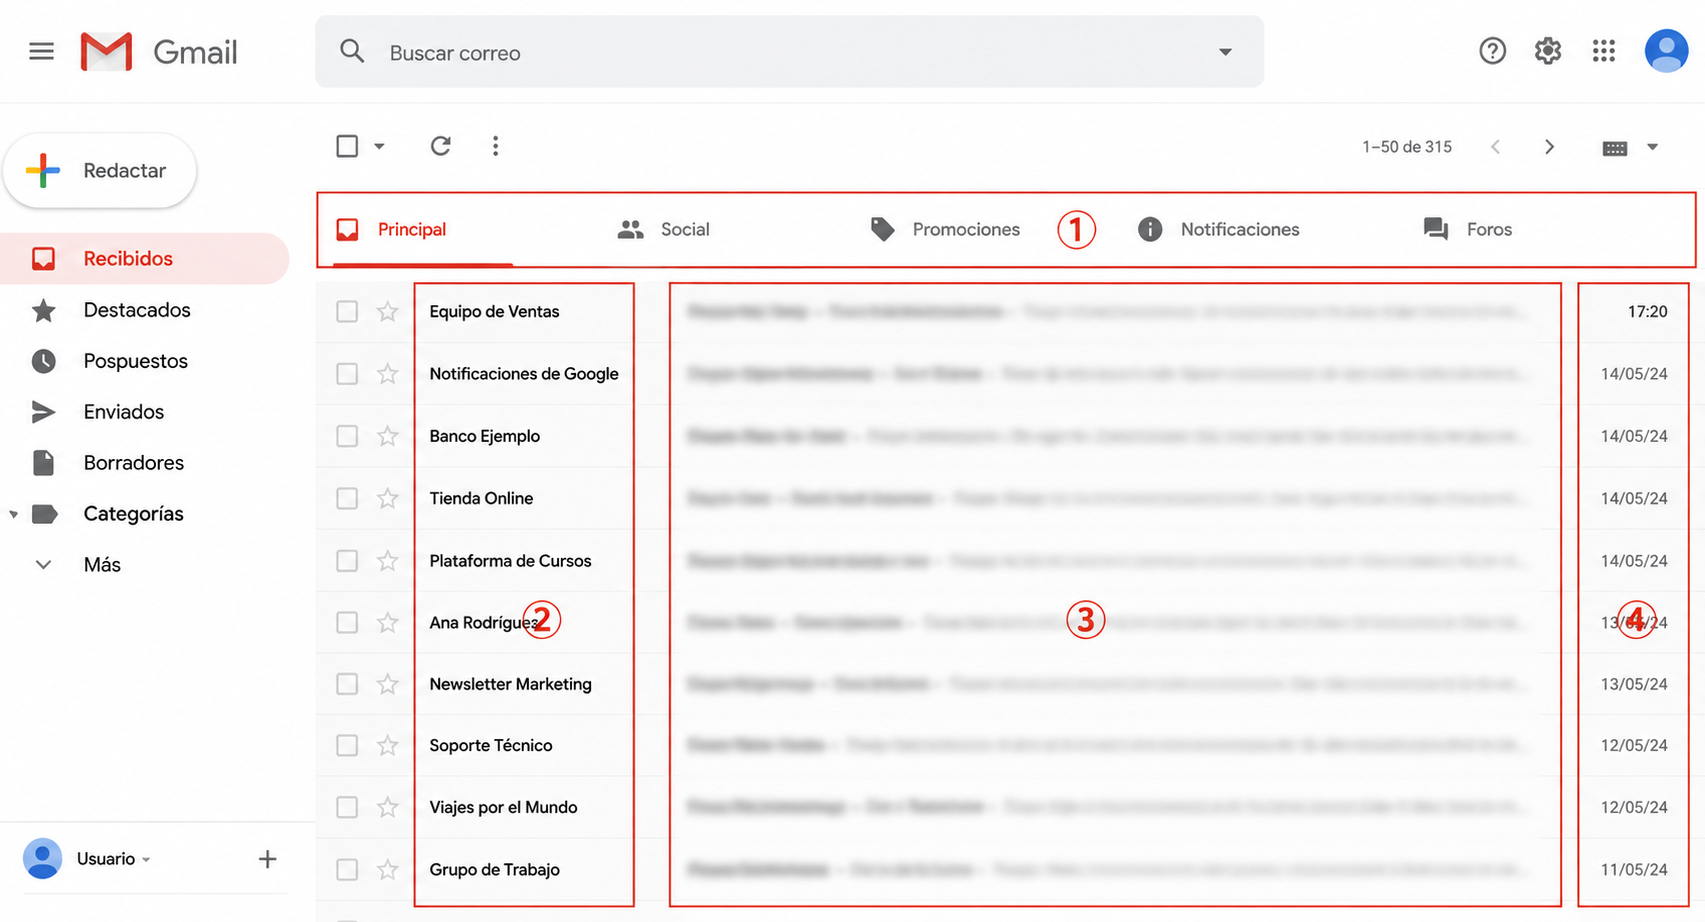Click the plus icon beside Usuario
Image resolution: width=1705 pixels, height=922 pixels.
267,859
